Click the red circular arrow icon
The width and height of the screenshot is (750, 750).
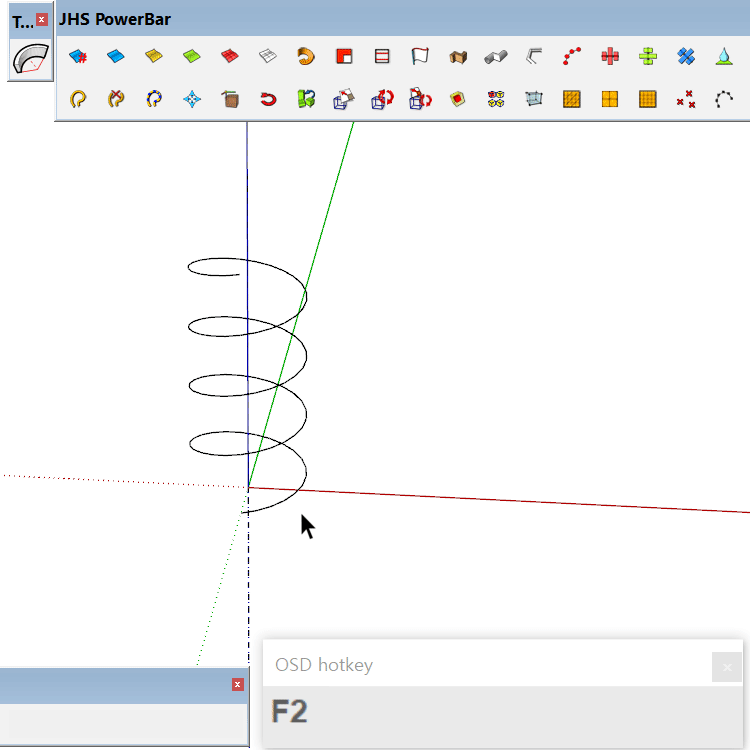[268, 99]
